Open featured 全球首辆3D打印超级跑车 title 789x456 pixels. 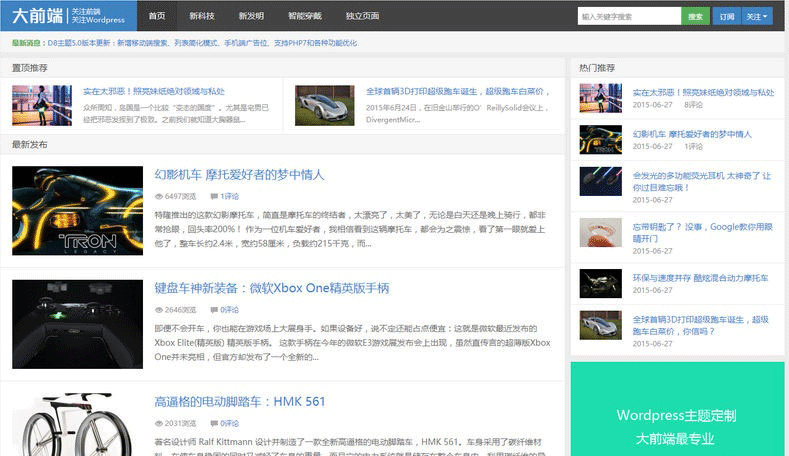457,91
